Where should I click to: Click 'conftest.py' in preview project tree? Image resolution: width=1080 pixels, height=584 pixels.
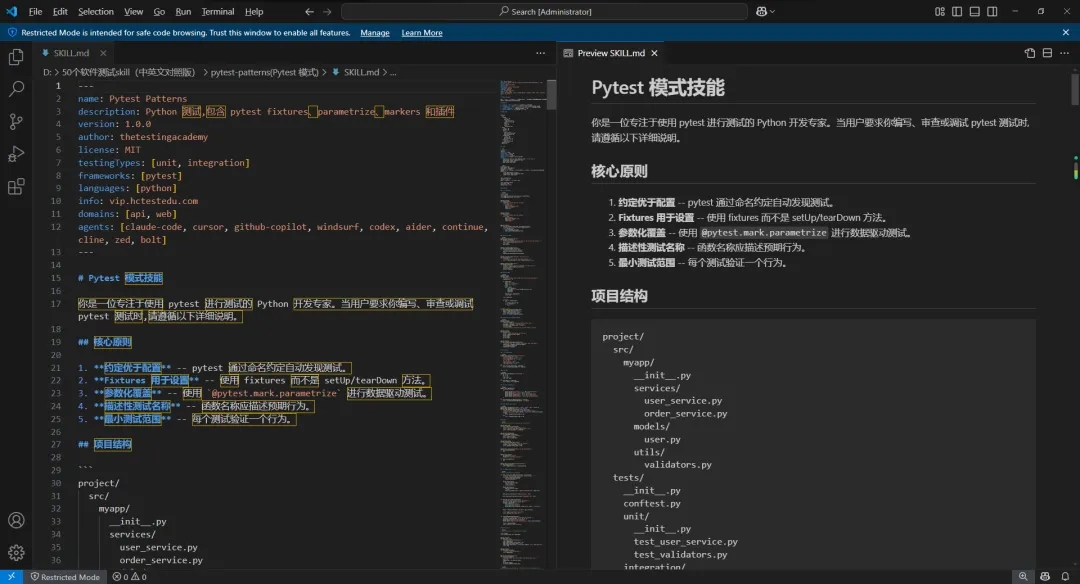(x=652, y=503)
